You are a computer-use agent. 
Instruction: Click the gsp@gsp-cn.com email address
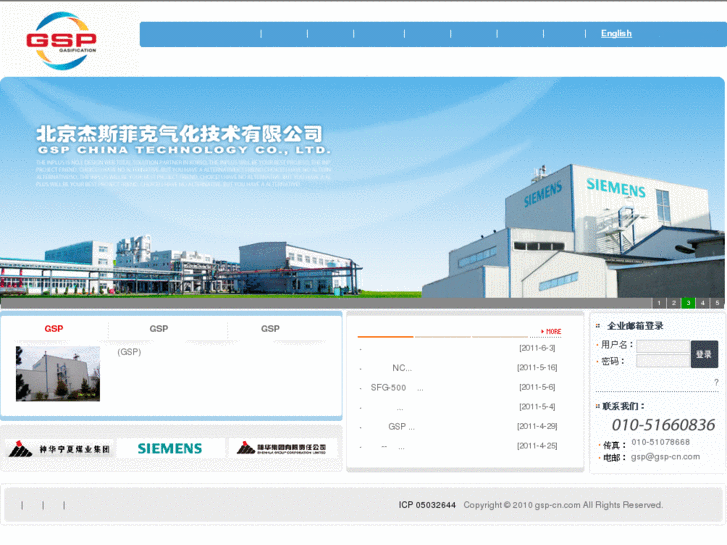pyautogui.click(x=665, y=457)
